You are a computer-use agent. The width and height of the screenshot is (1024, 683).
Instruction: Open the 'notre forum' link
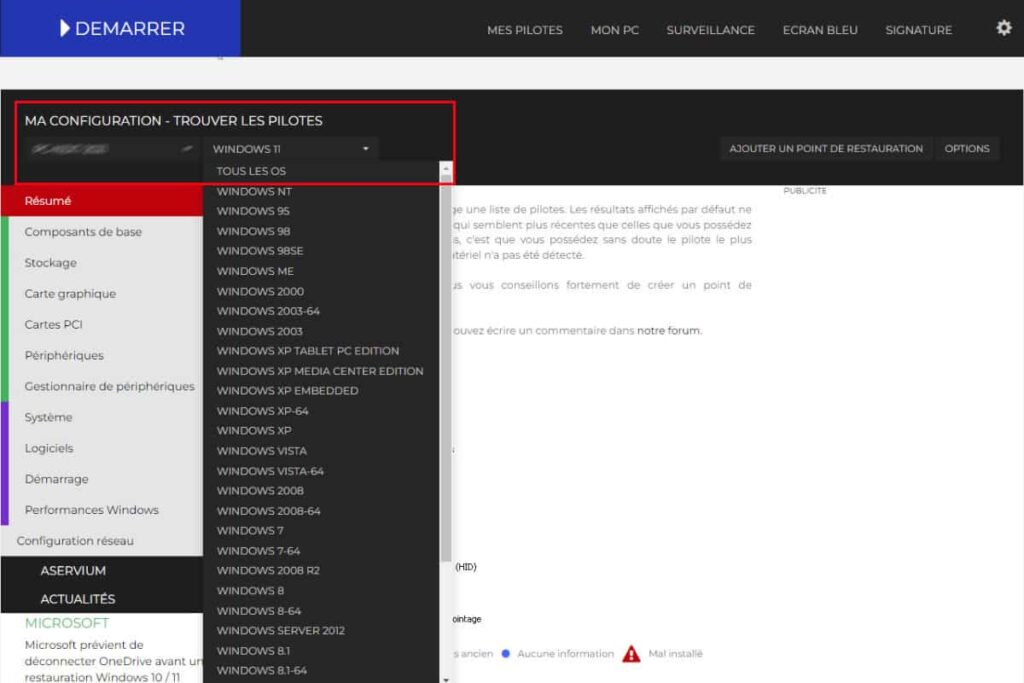[x=668, y=331]
